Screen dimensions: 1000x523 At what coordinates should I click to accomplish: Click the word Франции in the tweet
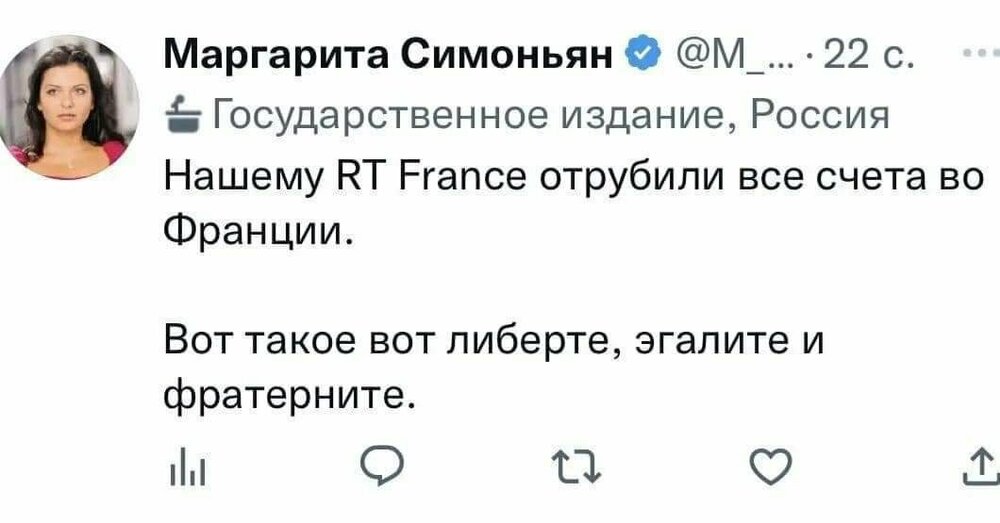[x=258, y=237]
